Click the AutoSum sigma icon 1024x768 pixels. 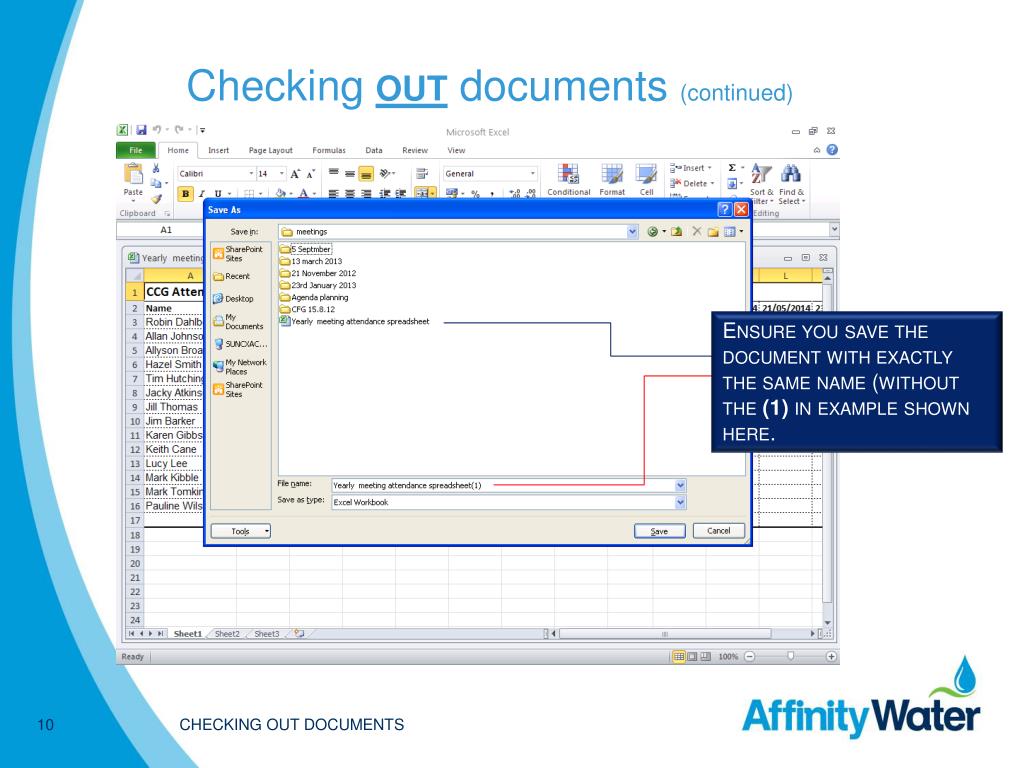click(732, 168)
